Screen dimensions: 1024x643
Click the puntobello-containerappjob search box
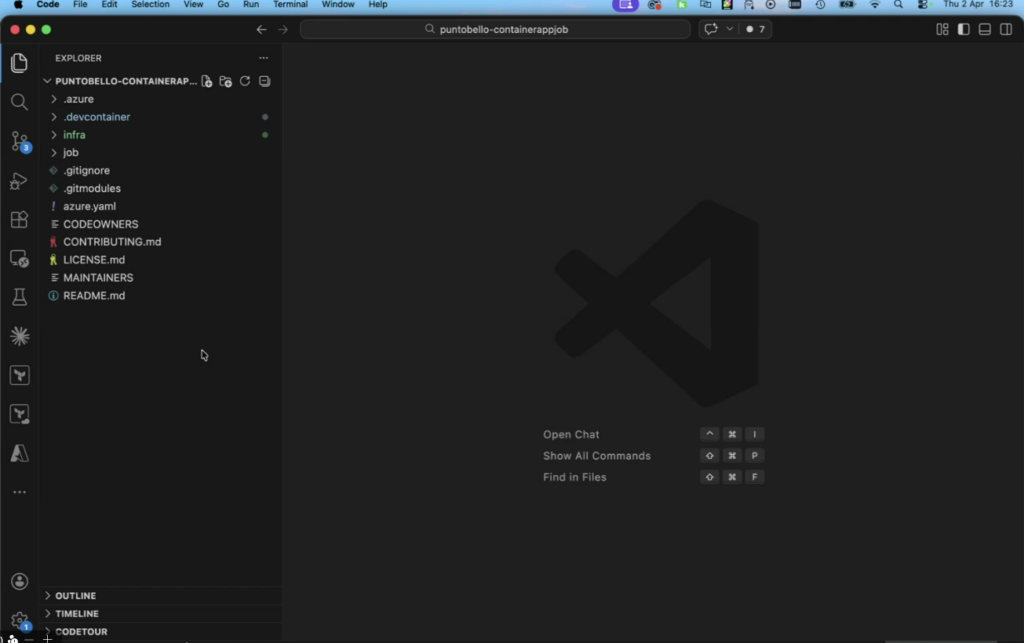[x=495, y=30]
